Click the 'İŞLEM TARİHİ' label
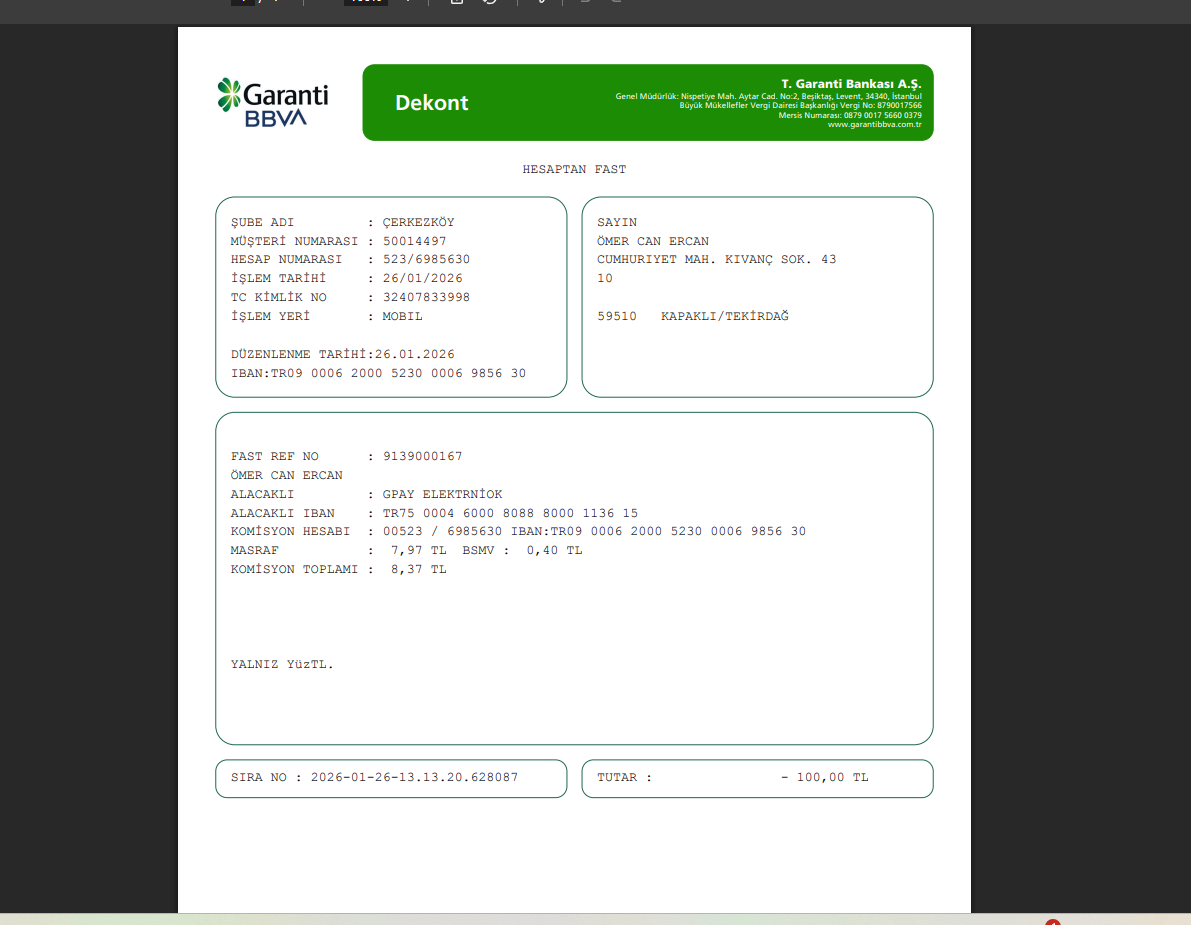Image resolution: width=1191 pixels, height=925 pixels. 278,279
